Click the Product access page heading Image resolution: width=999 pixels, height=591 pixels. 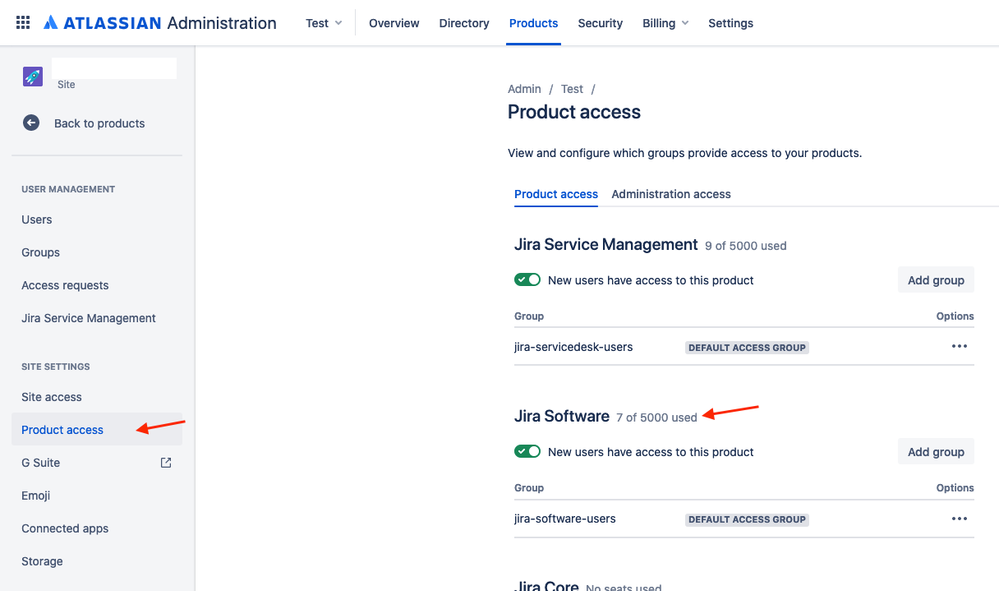point(574,112)
